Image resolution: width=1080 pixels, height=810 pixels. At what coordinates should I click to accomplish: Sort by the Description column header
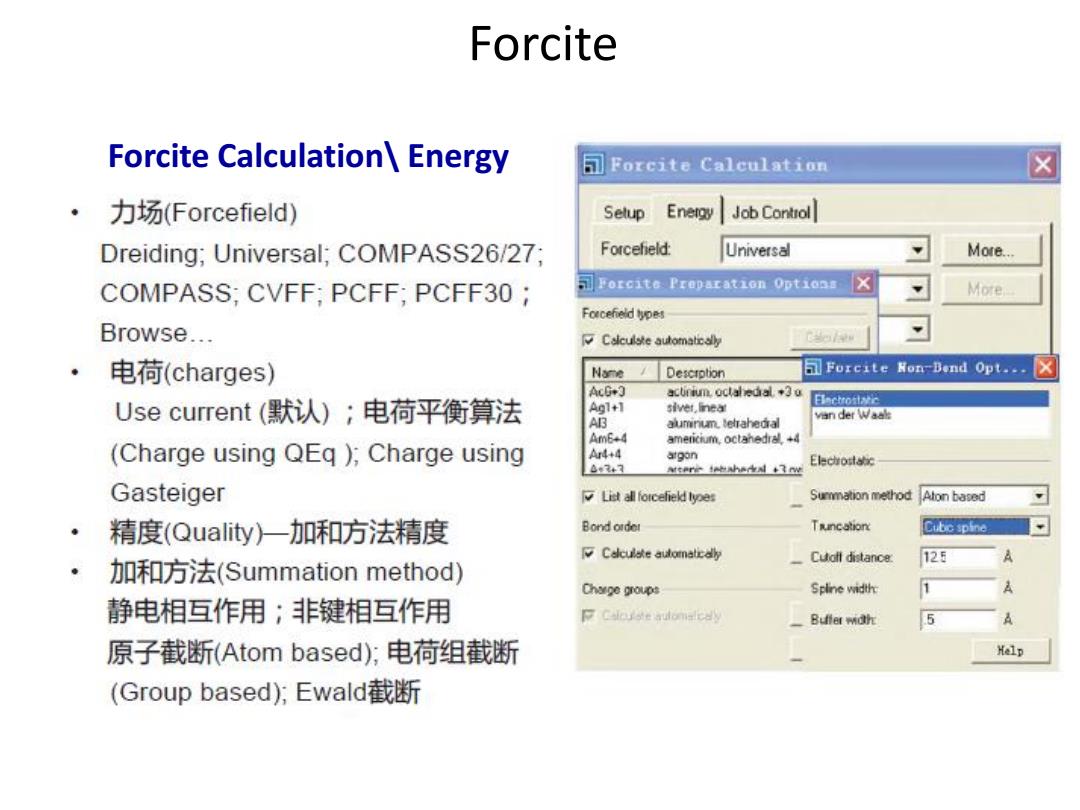coord(731,373)
